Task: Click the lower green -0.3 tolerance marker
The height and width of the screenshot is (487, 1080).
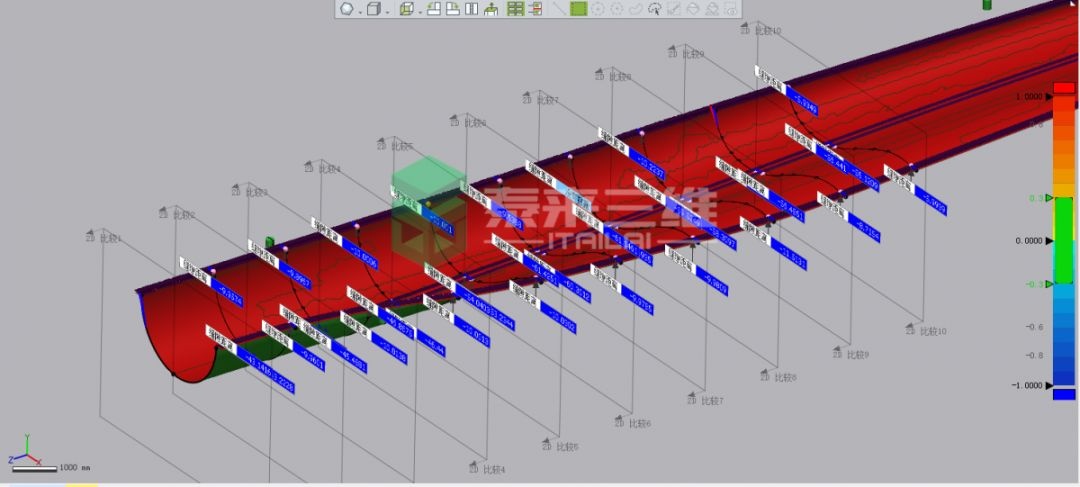Action: (x=1050, y=284)
